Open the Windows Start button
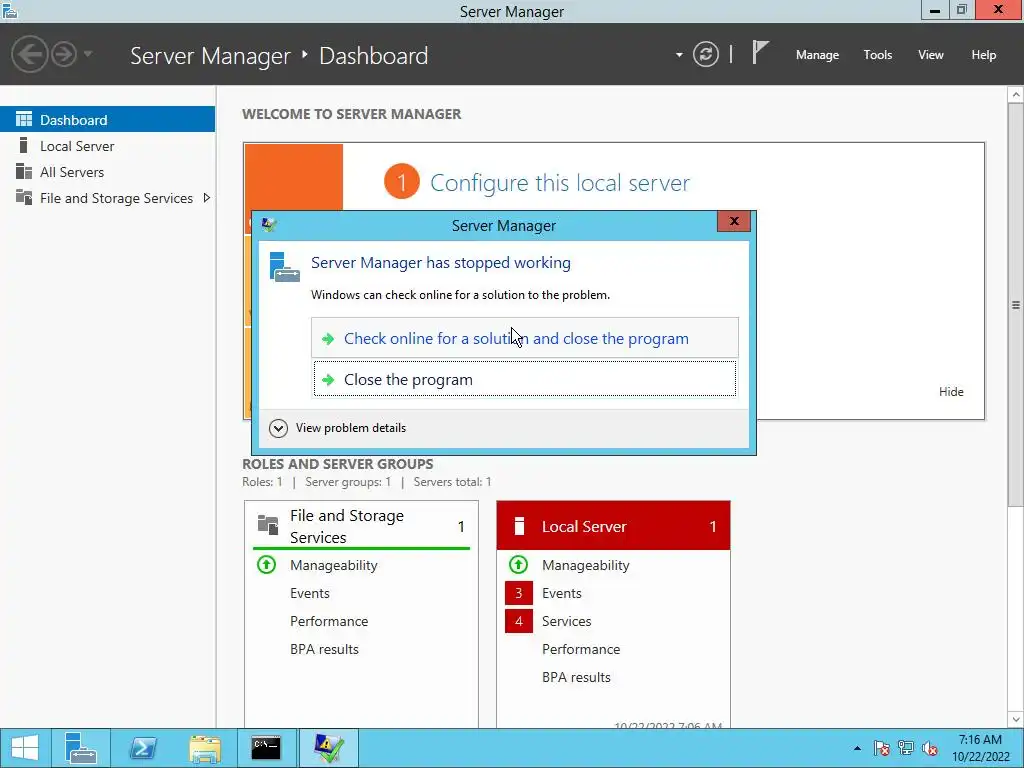The height and width of the screenshot is (768, 1024). tap(25, 748)
